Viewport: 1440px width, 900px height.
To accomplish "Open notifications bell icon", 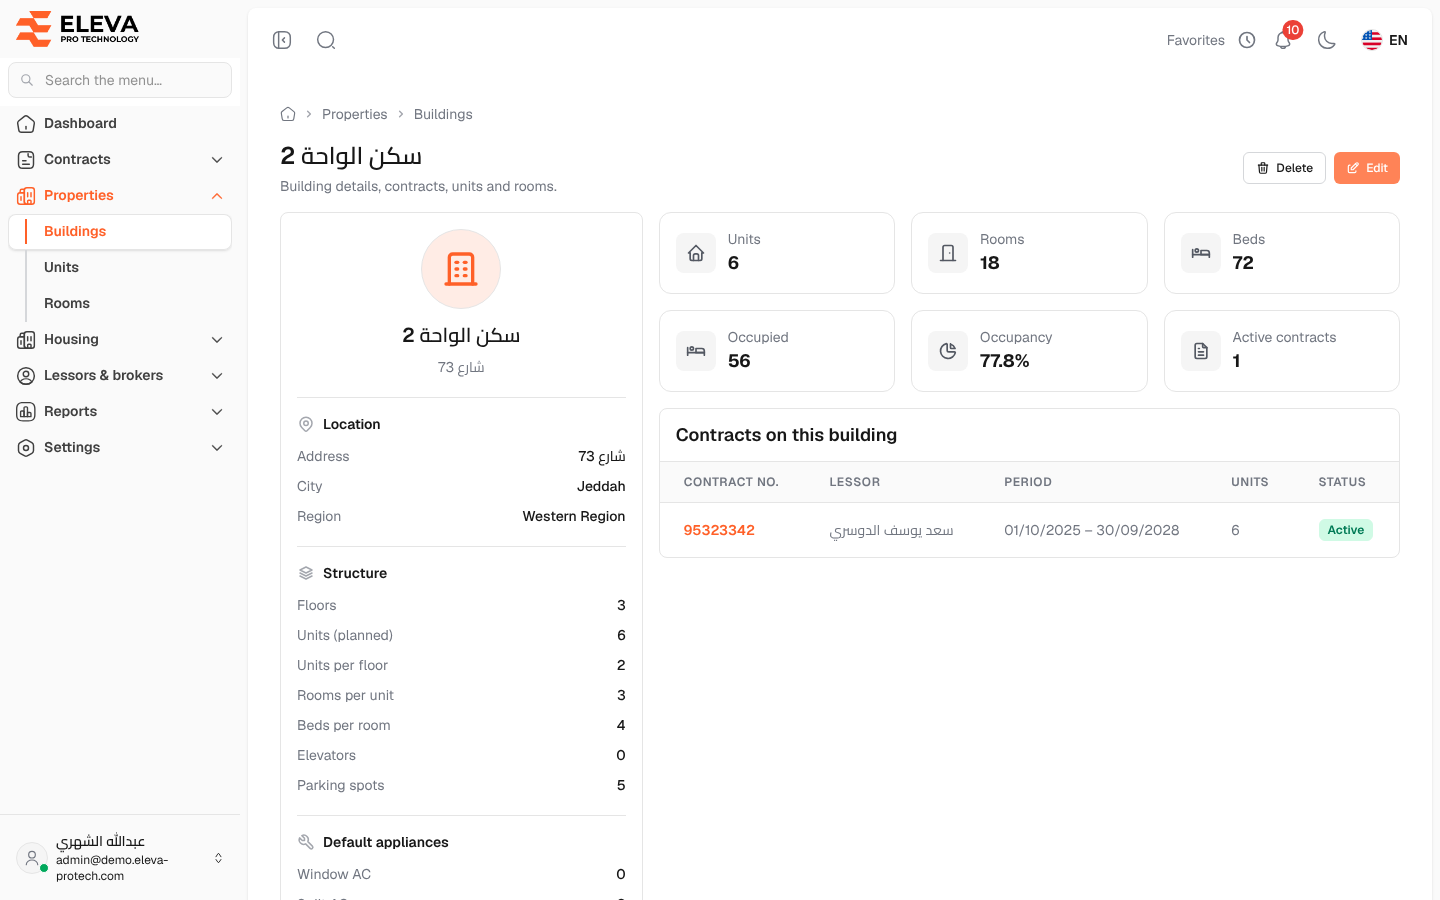I will (1283, 40).
